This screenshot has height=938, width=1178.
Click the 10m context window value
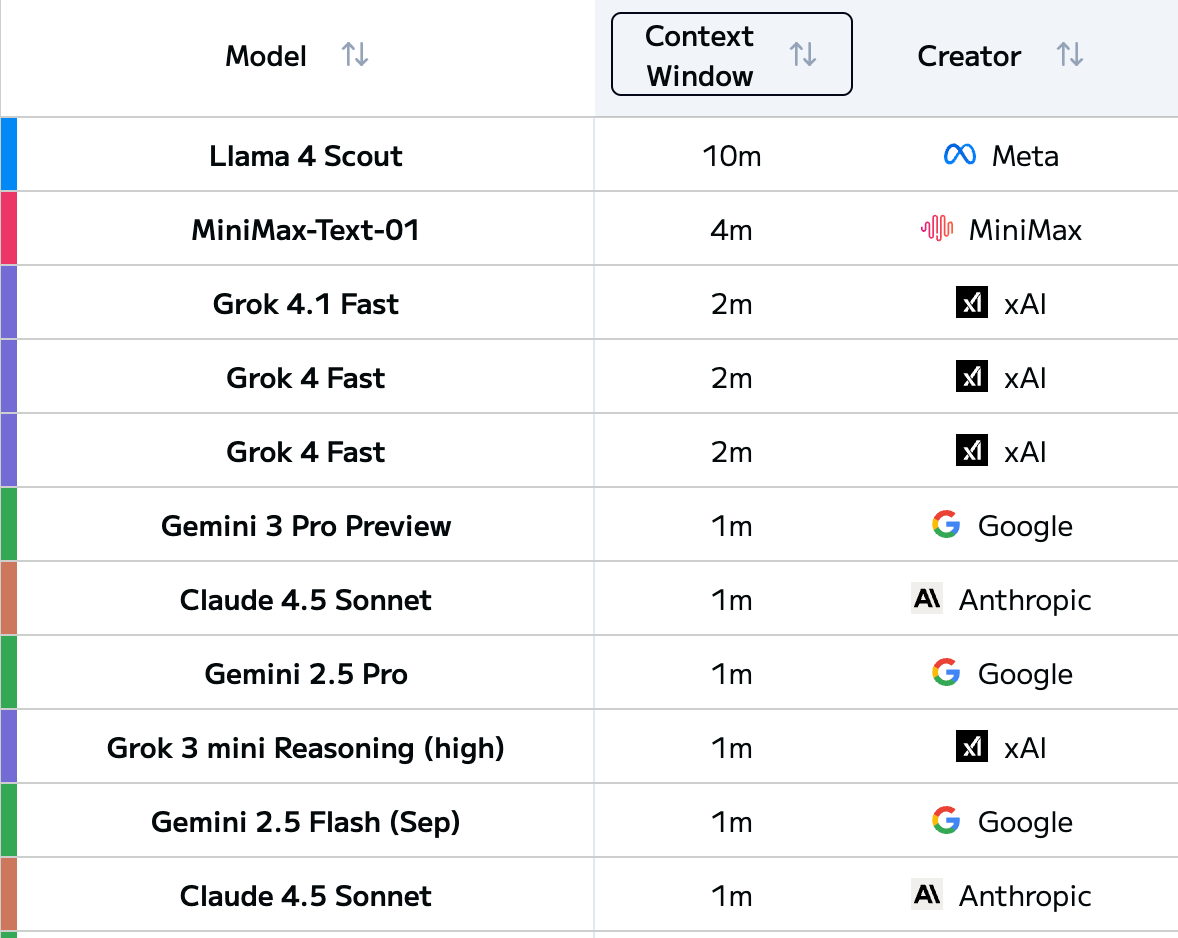tap(732, 156)
